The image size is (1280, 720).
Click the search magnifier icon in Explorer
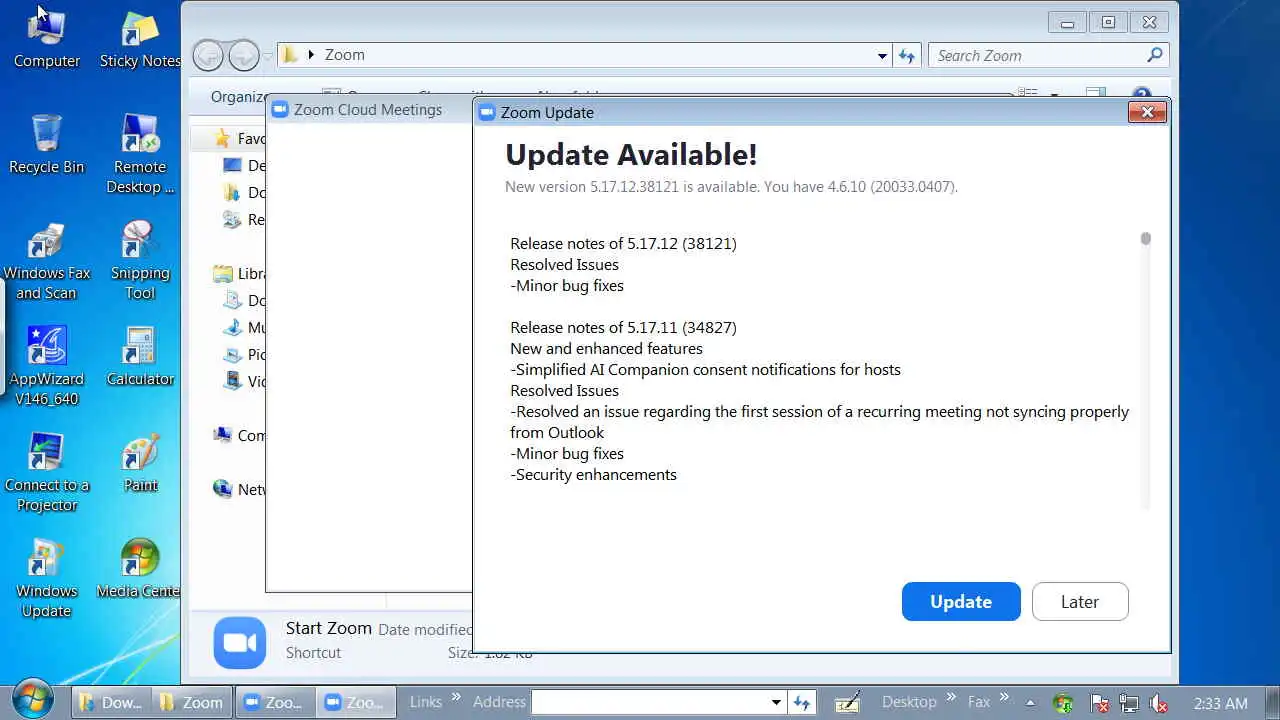1155,55
